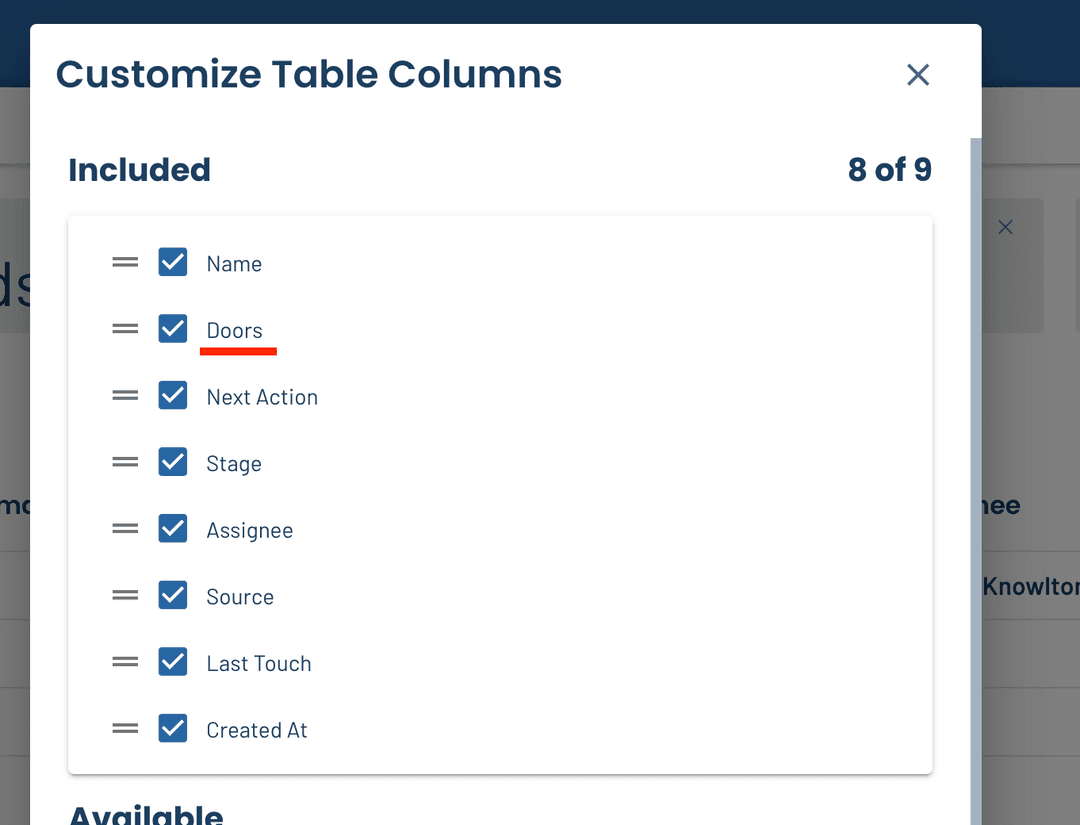Close the Customize Table Columns dialog

918,75
